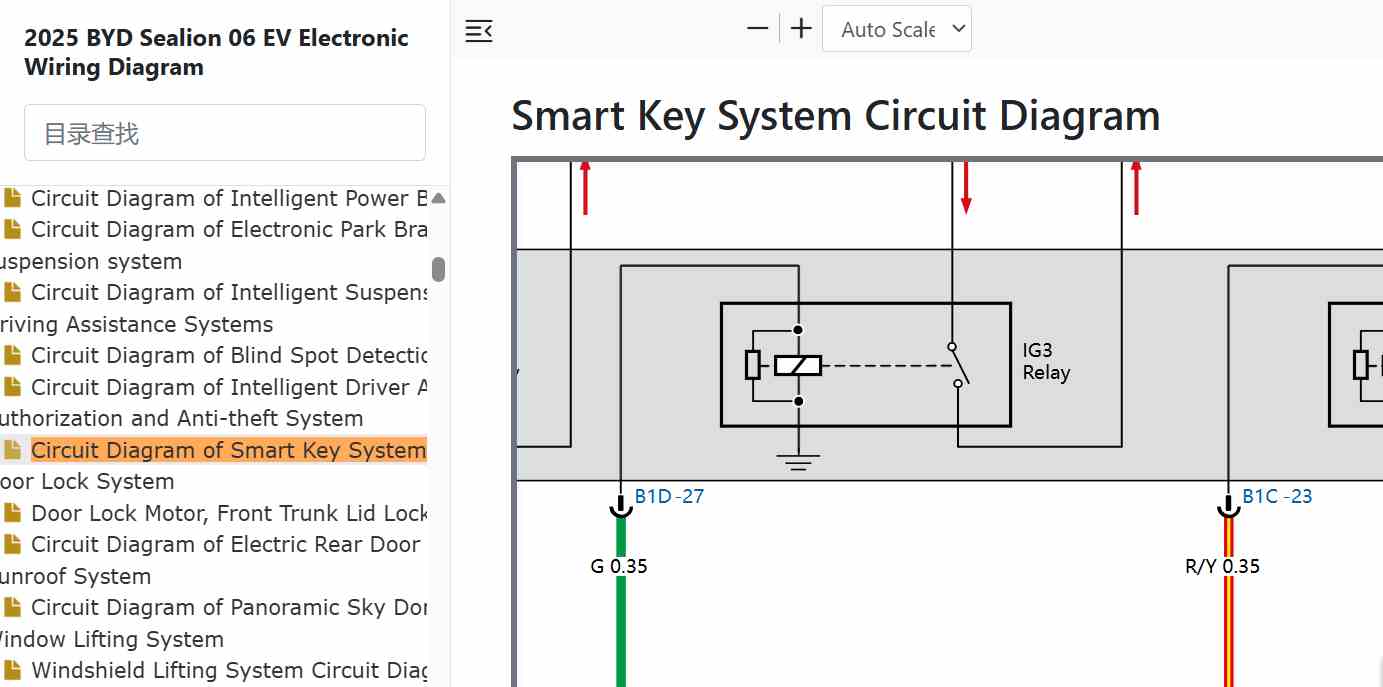Click the IG3 Relay label
1383x687 pixels.
pyautogui.click(x=1046, y=362)
